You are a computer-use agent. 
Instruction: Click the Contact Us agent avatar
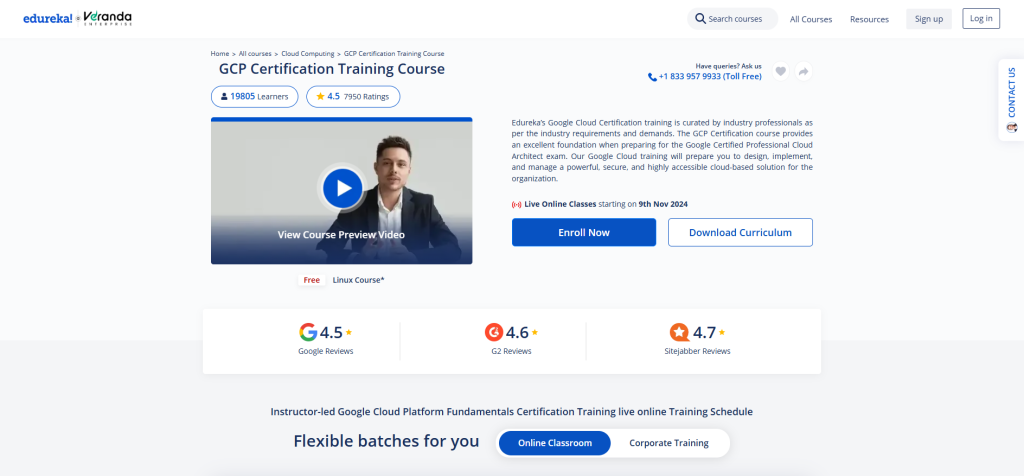[x=1012, y=127]
